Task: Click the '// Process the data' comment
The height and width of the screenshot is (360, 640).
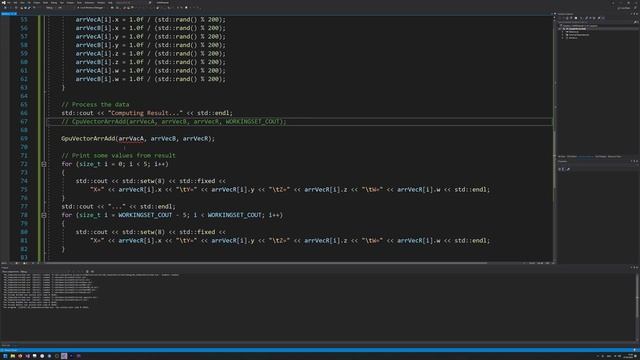Action: click(x=95, y=104)
